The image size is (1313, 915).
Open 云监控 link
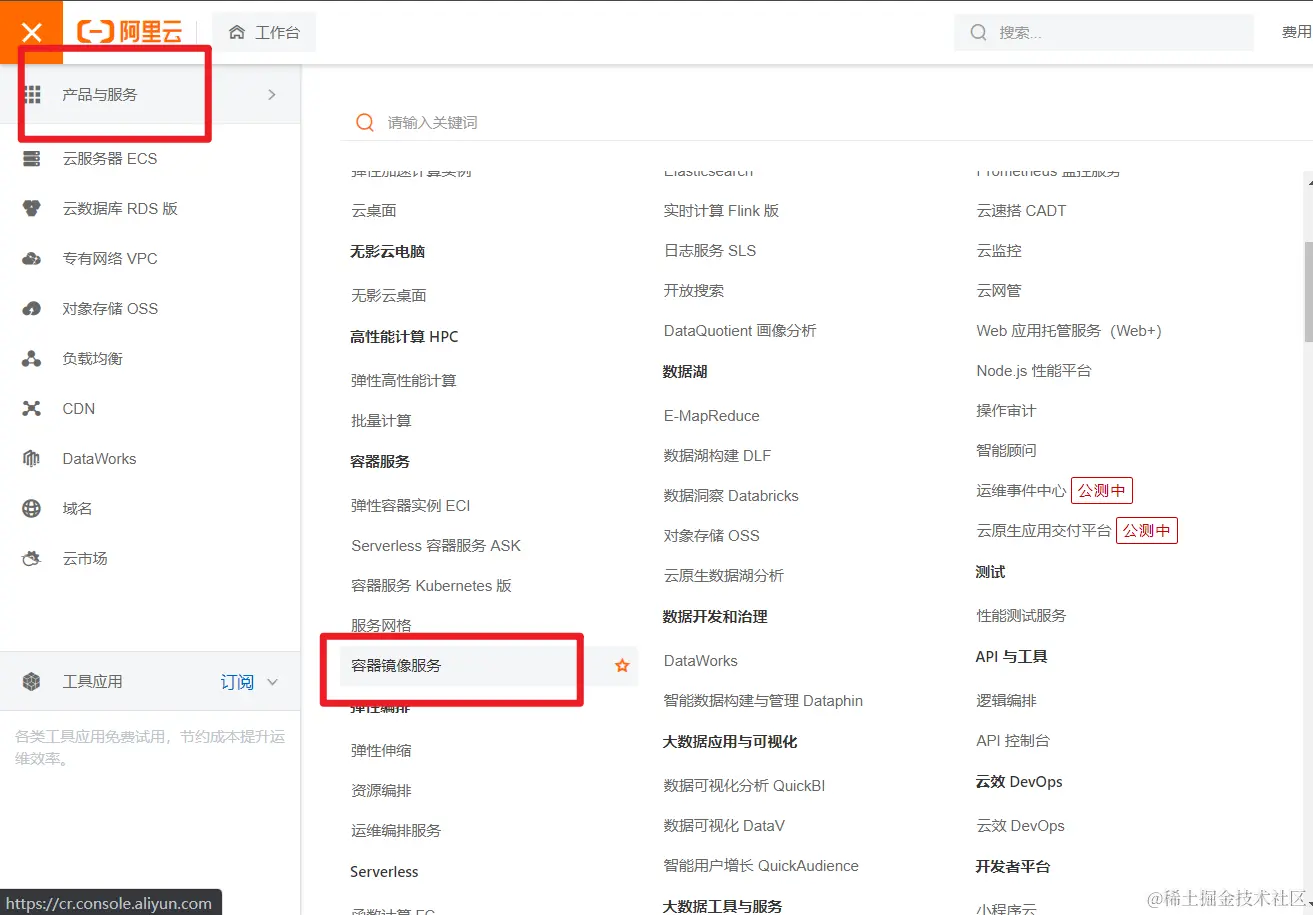click(x=999, y=251)
